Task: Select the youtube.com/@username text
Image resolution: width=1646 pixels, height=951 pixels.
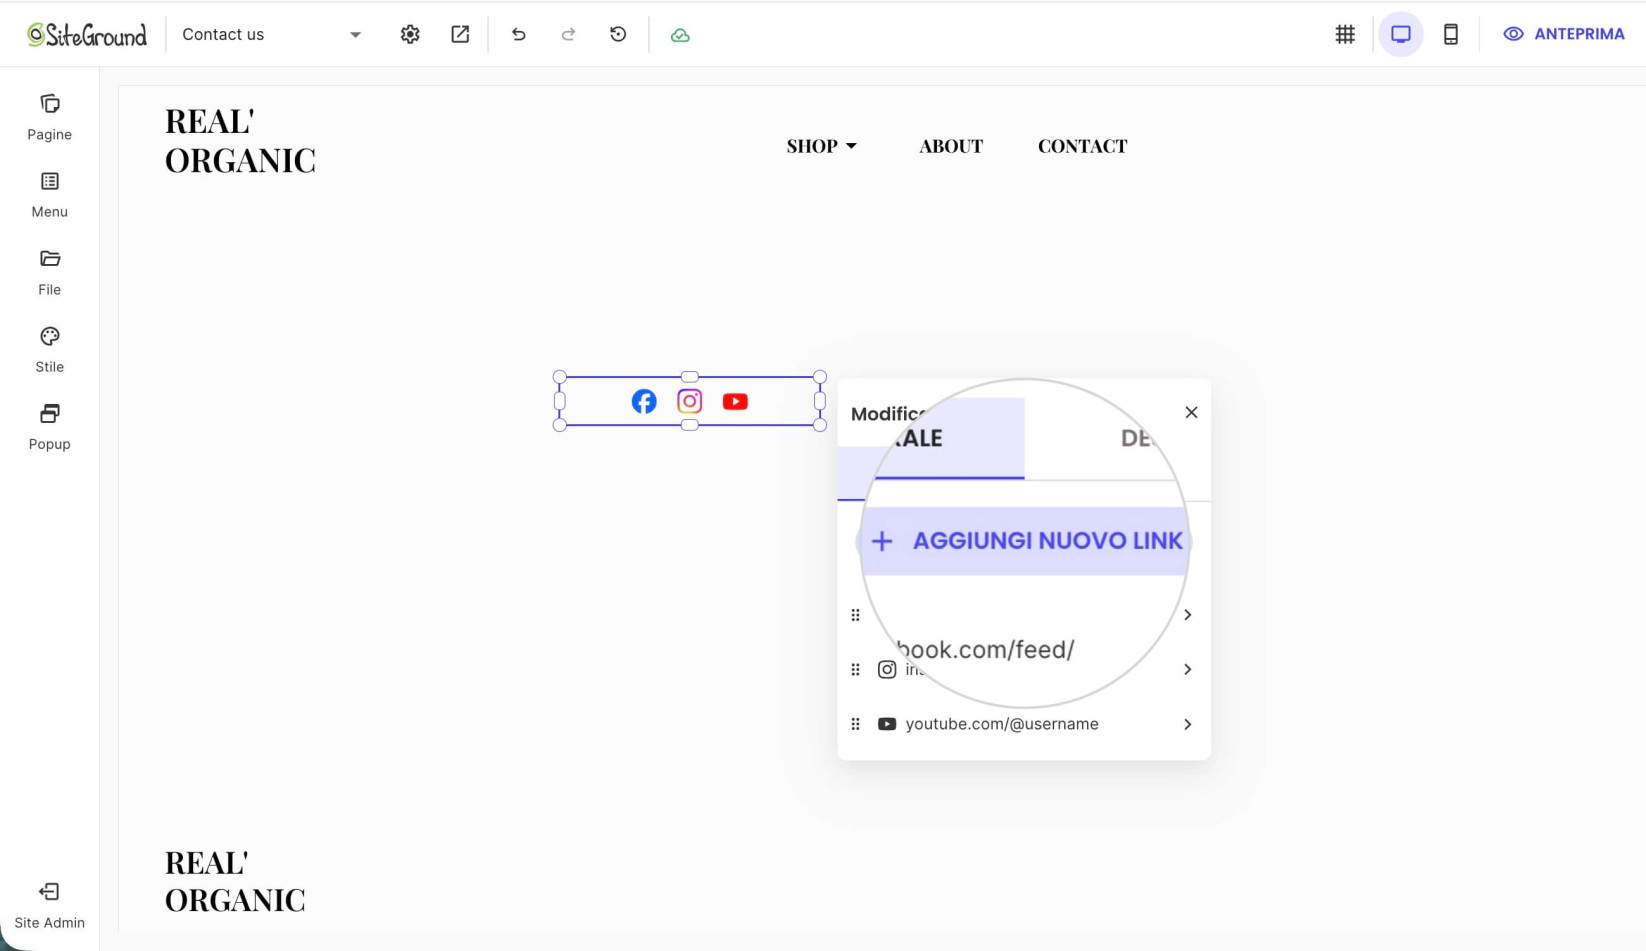Action: tap(1002, 724)
